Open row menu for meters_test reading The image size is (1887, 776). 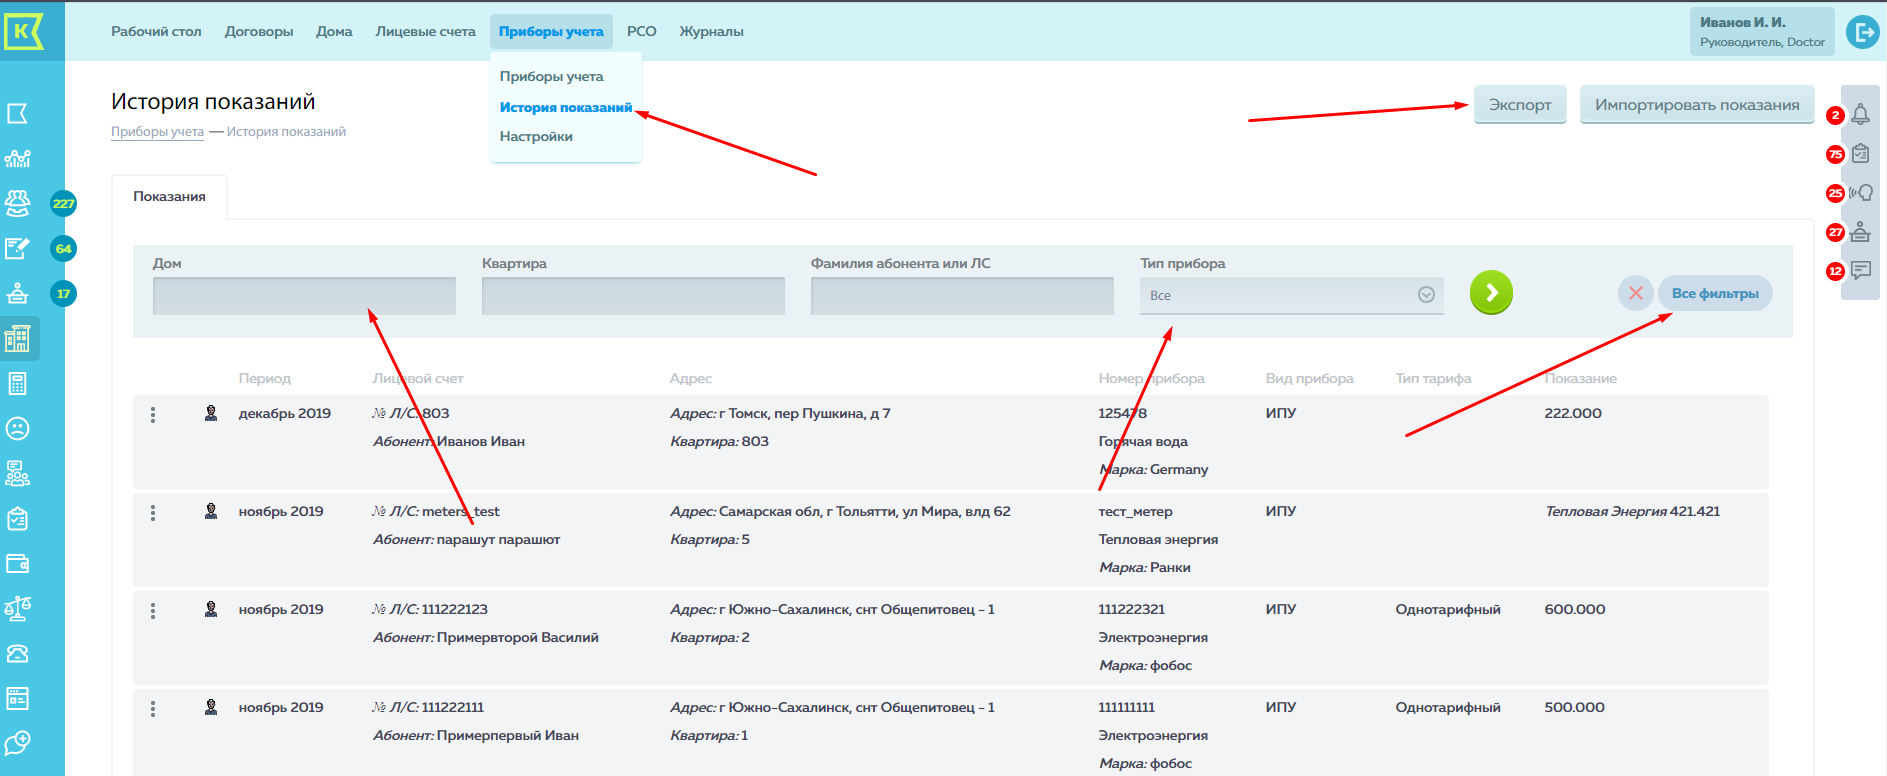[153, 513]
